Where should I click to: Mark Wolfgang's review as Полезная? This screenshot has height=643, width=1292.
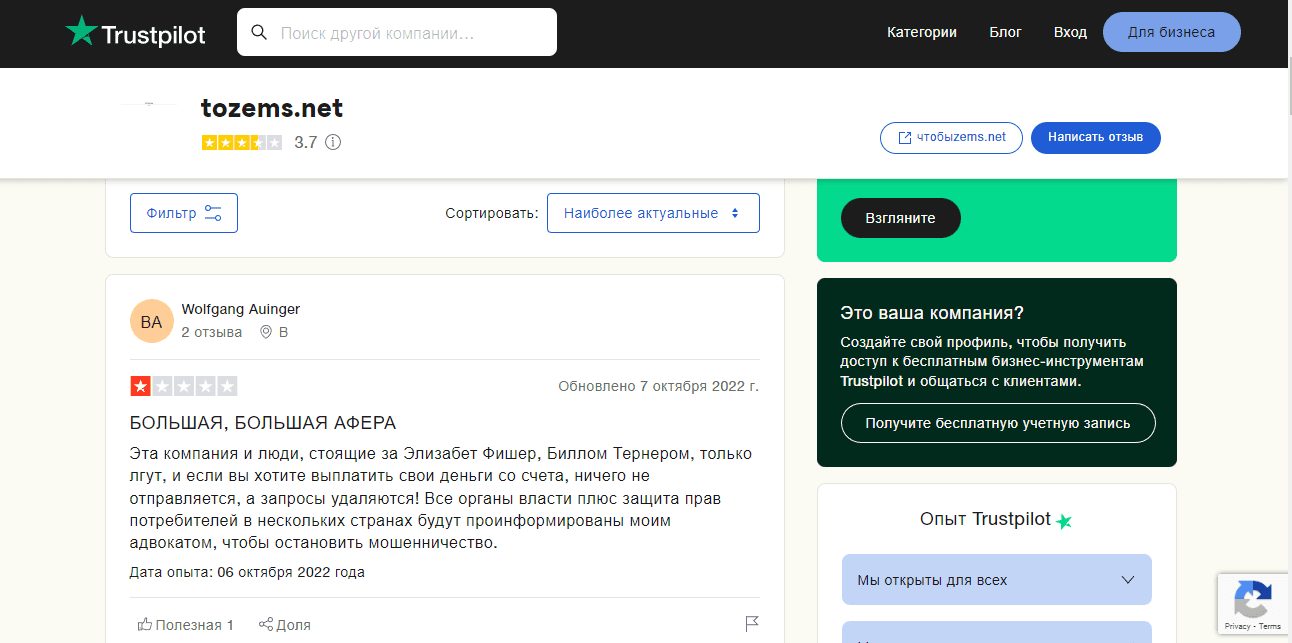pyautogui.click(x=186, y=624)
